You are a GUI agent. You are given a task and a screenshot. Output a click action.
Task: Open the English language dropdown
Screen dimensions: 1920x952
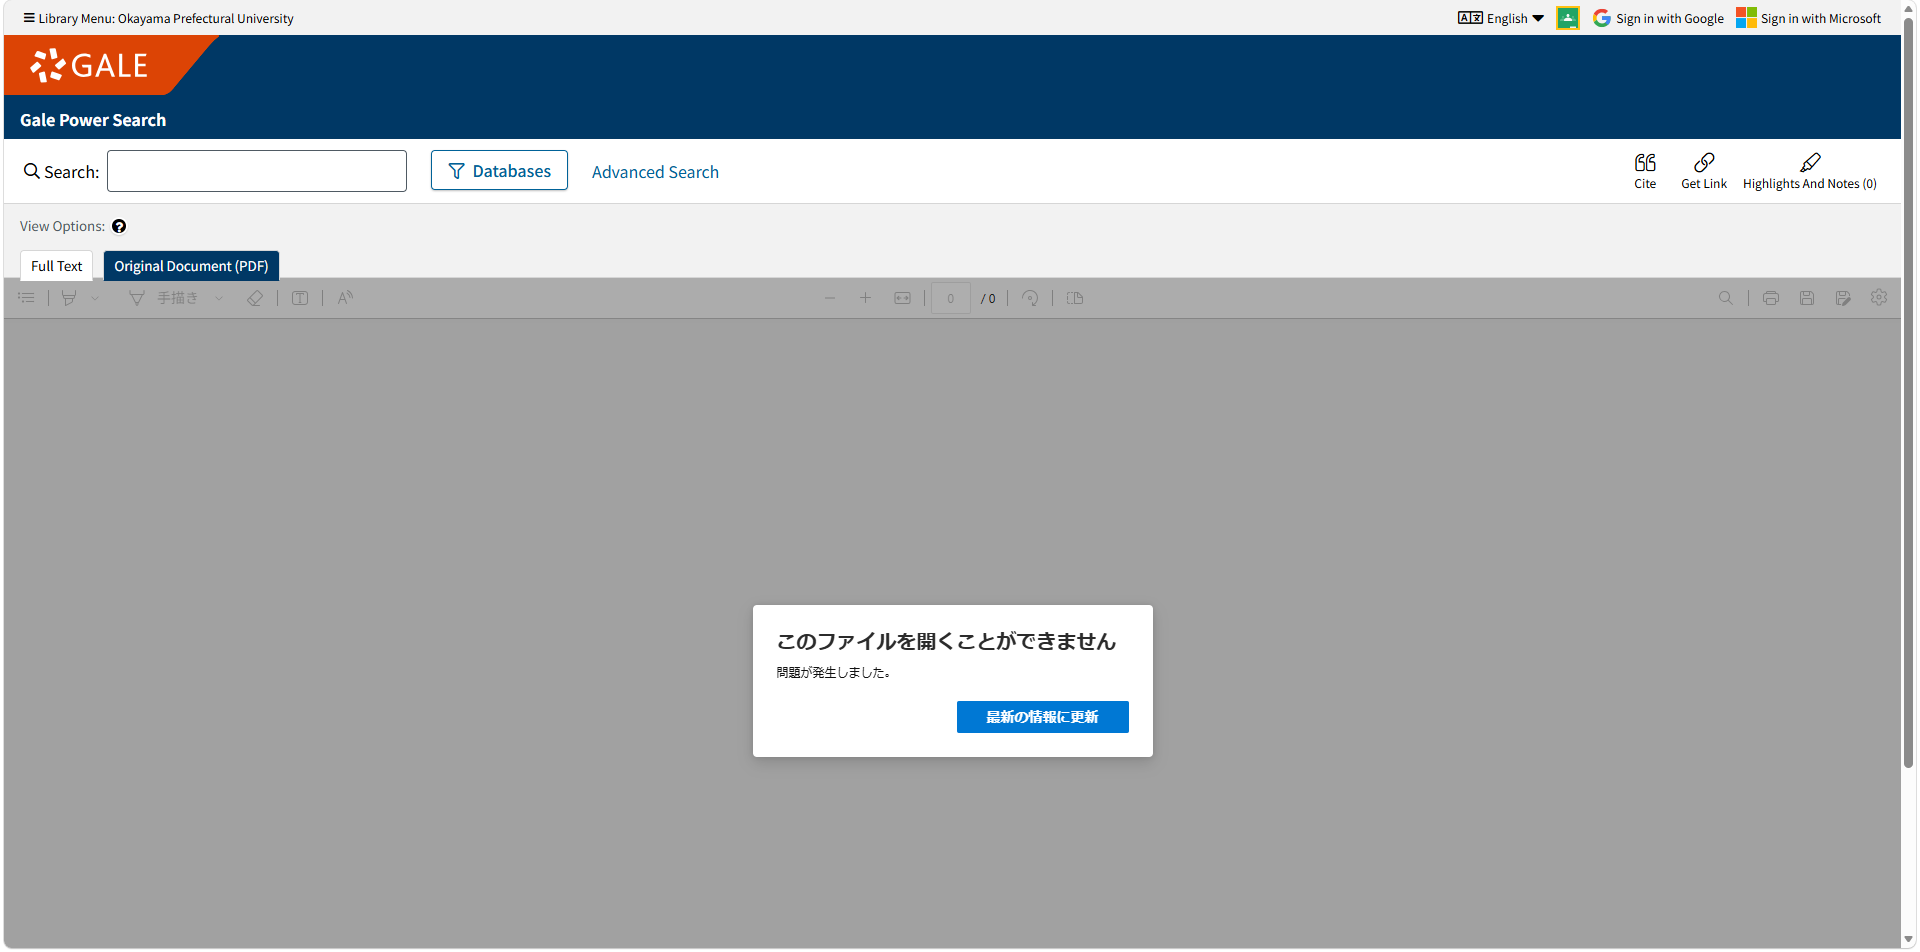pyautogui.click(x=1501, y=18)
